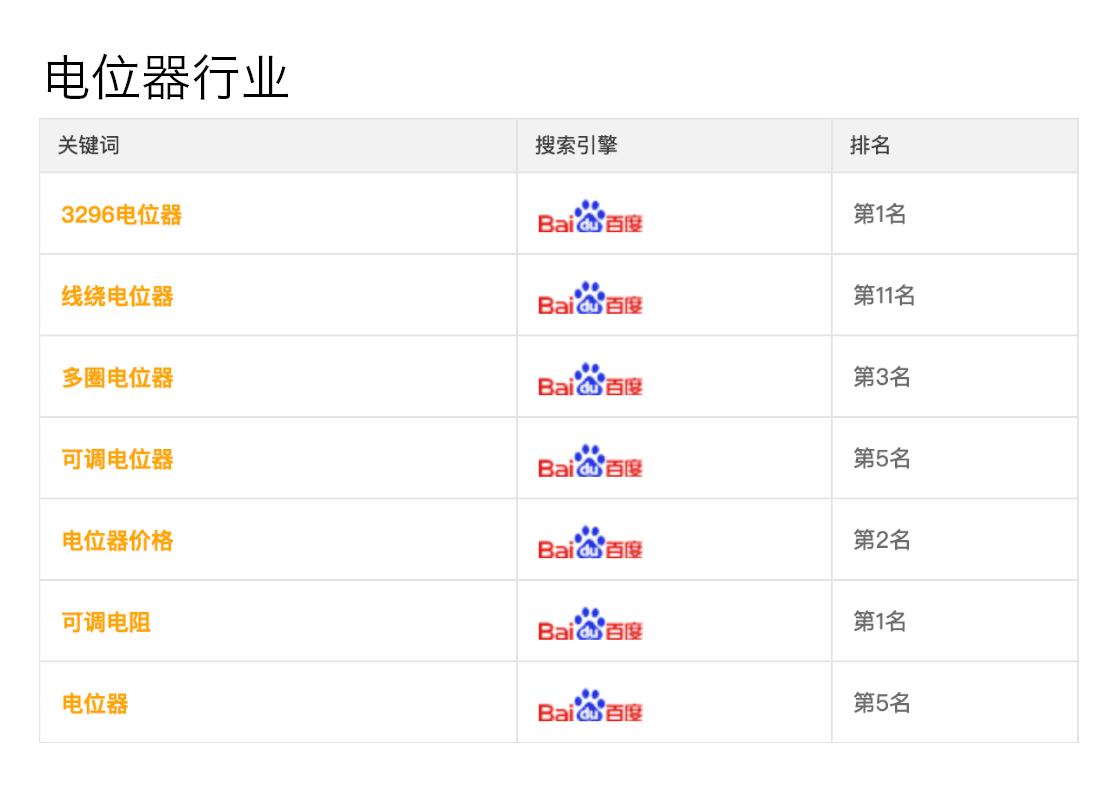Open the 多圈电位器 keyword link
The width and height of the screenshot is (1120, 786).
[x=117, y=377]
